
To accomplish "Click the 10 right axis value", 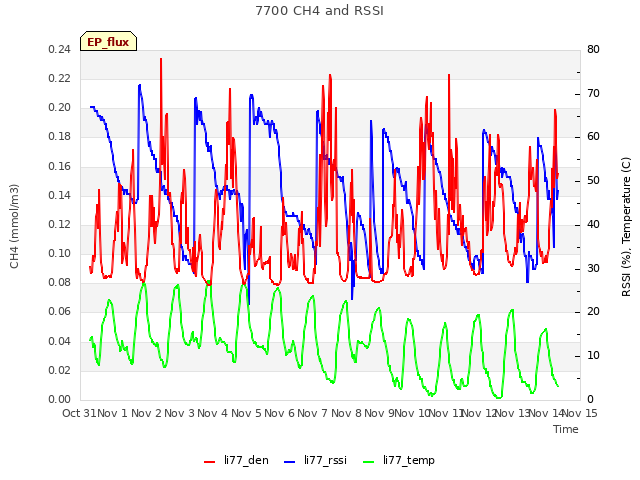I will click(593, 356).
